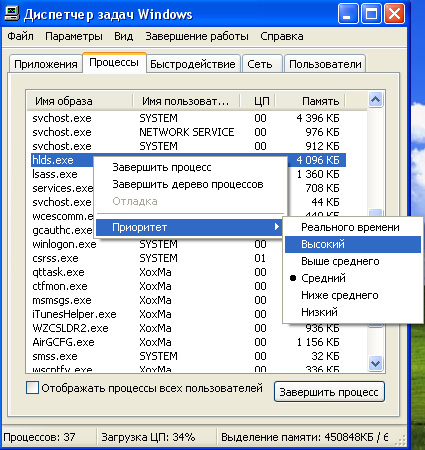The height and width of the screenshot is (450, 425).
Task: Click NETWORK SERVICE user name cell
Action: 187,132
